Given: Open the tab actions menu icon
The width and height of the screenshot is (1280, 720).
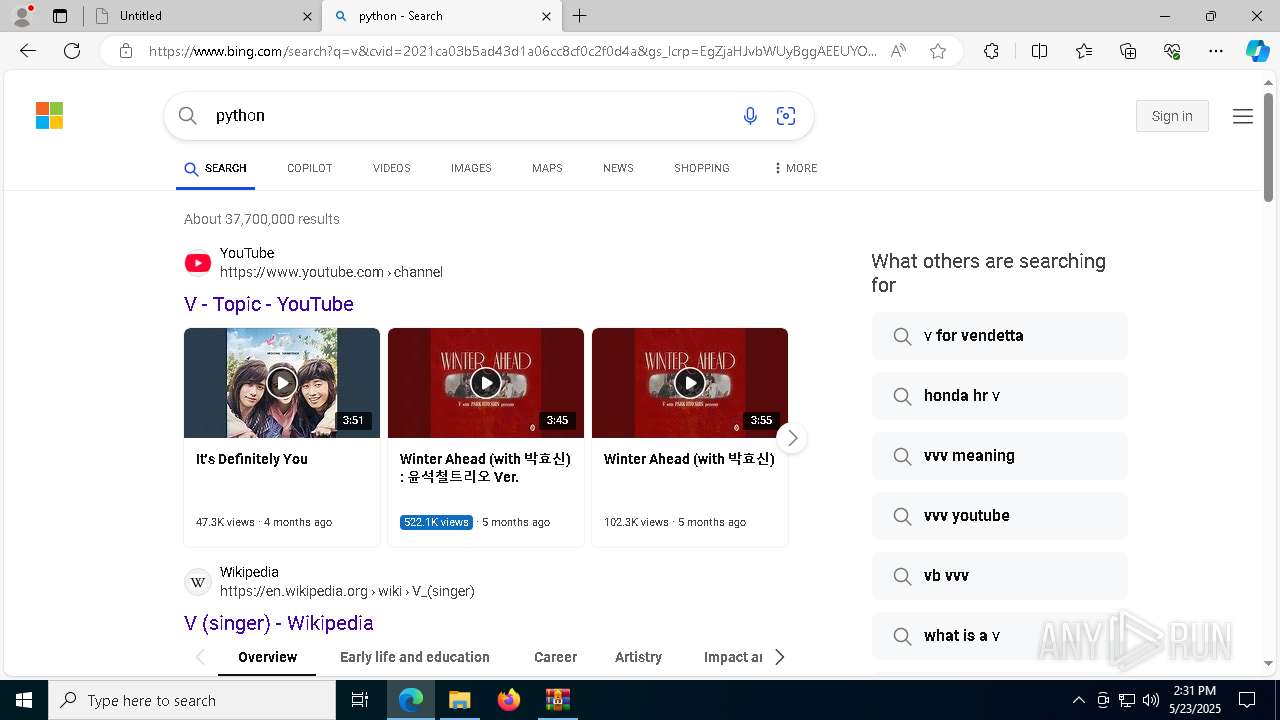Looking at the screenshot, I should (x=60, y=16).
